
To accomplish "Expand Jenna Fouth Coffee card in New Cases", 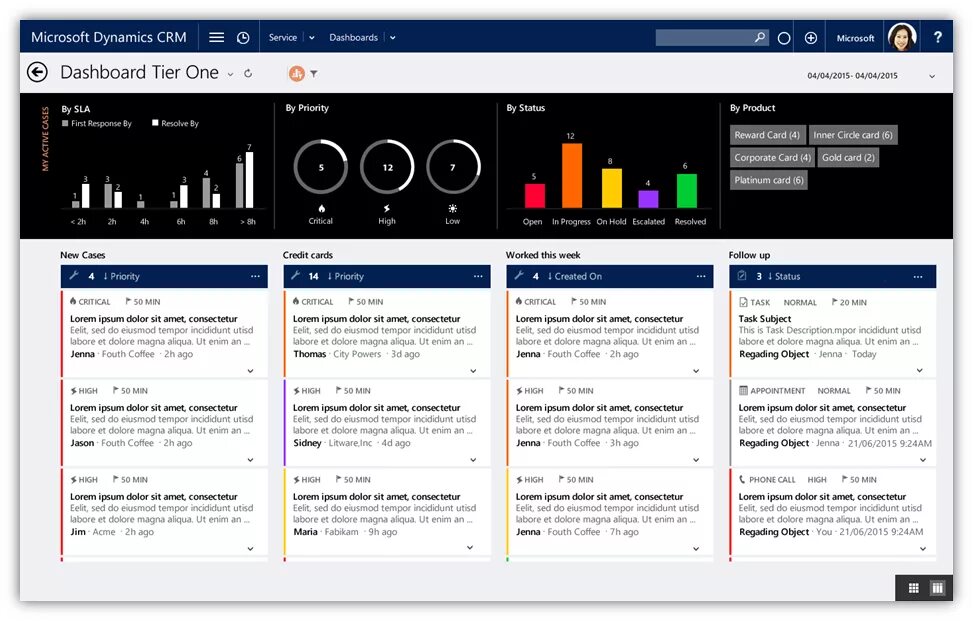I will [x=251, y=371].
